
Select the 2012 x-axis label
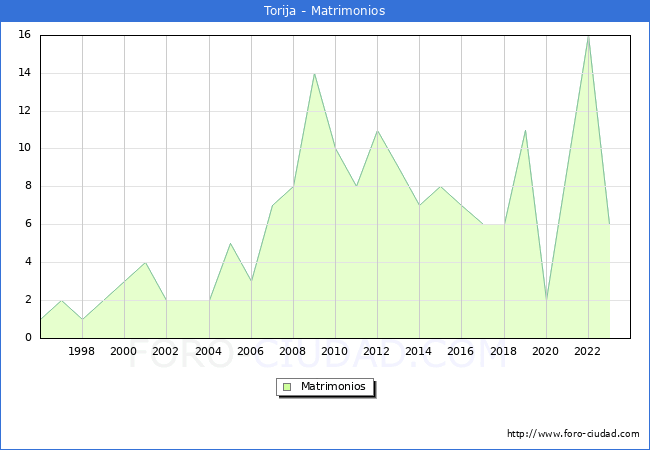tap(376, 351)
